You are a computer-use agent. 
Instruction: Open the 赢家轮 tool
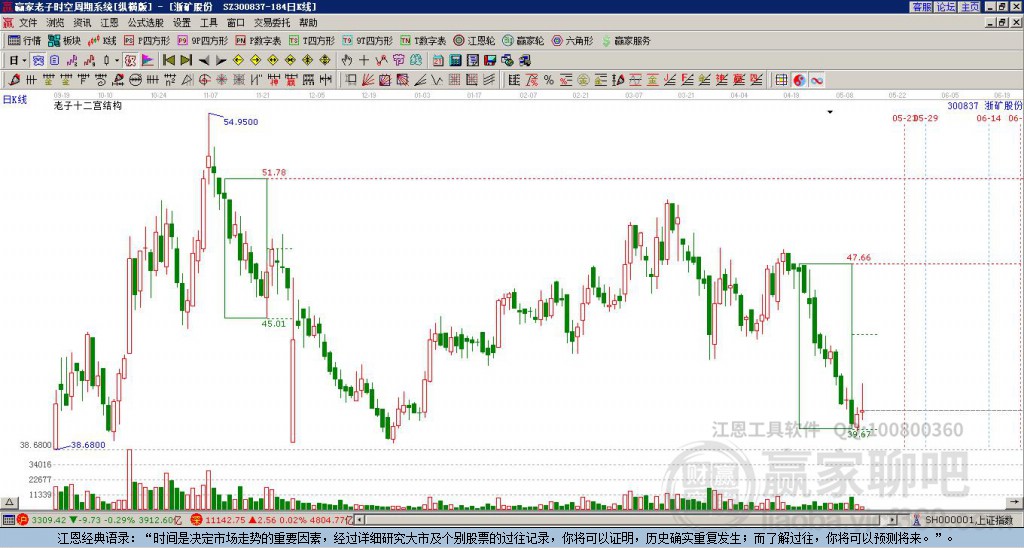[524, 40]
